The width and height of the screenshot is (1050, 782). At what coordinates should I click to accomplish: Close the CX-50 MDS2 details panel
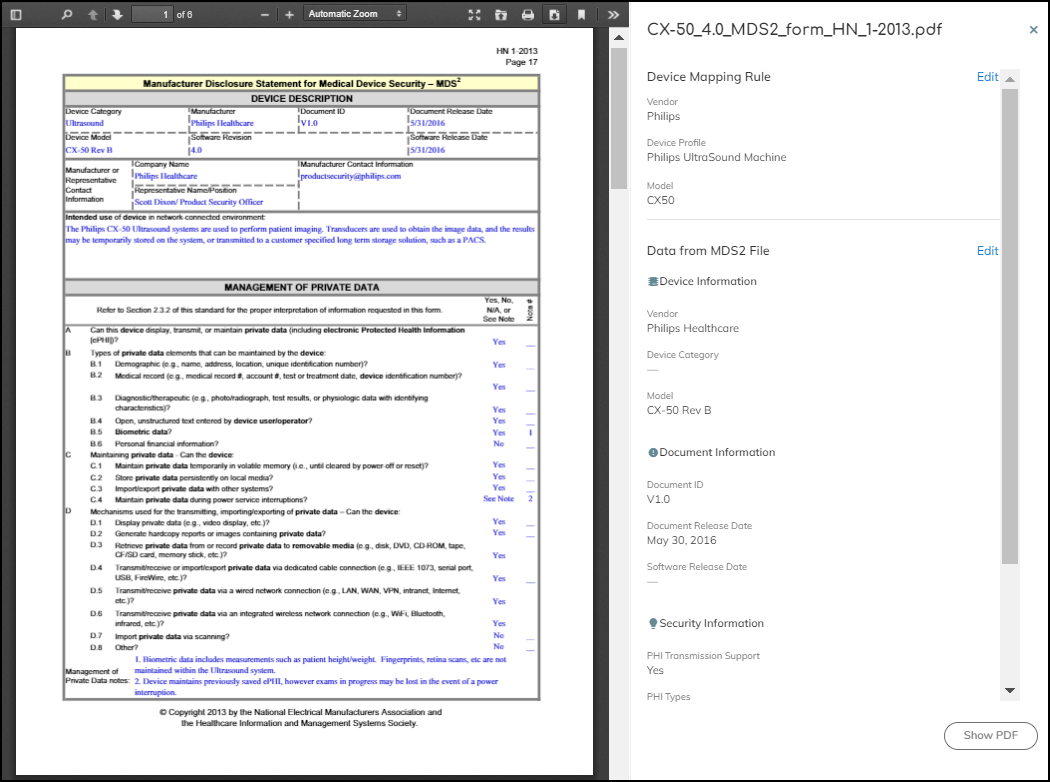pyautogui.click(x=1033, y=30)
